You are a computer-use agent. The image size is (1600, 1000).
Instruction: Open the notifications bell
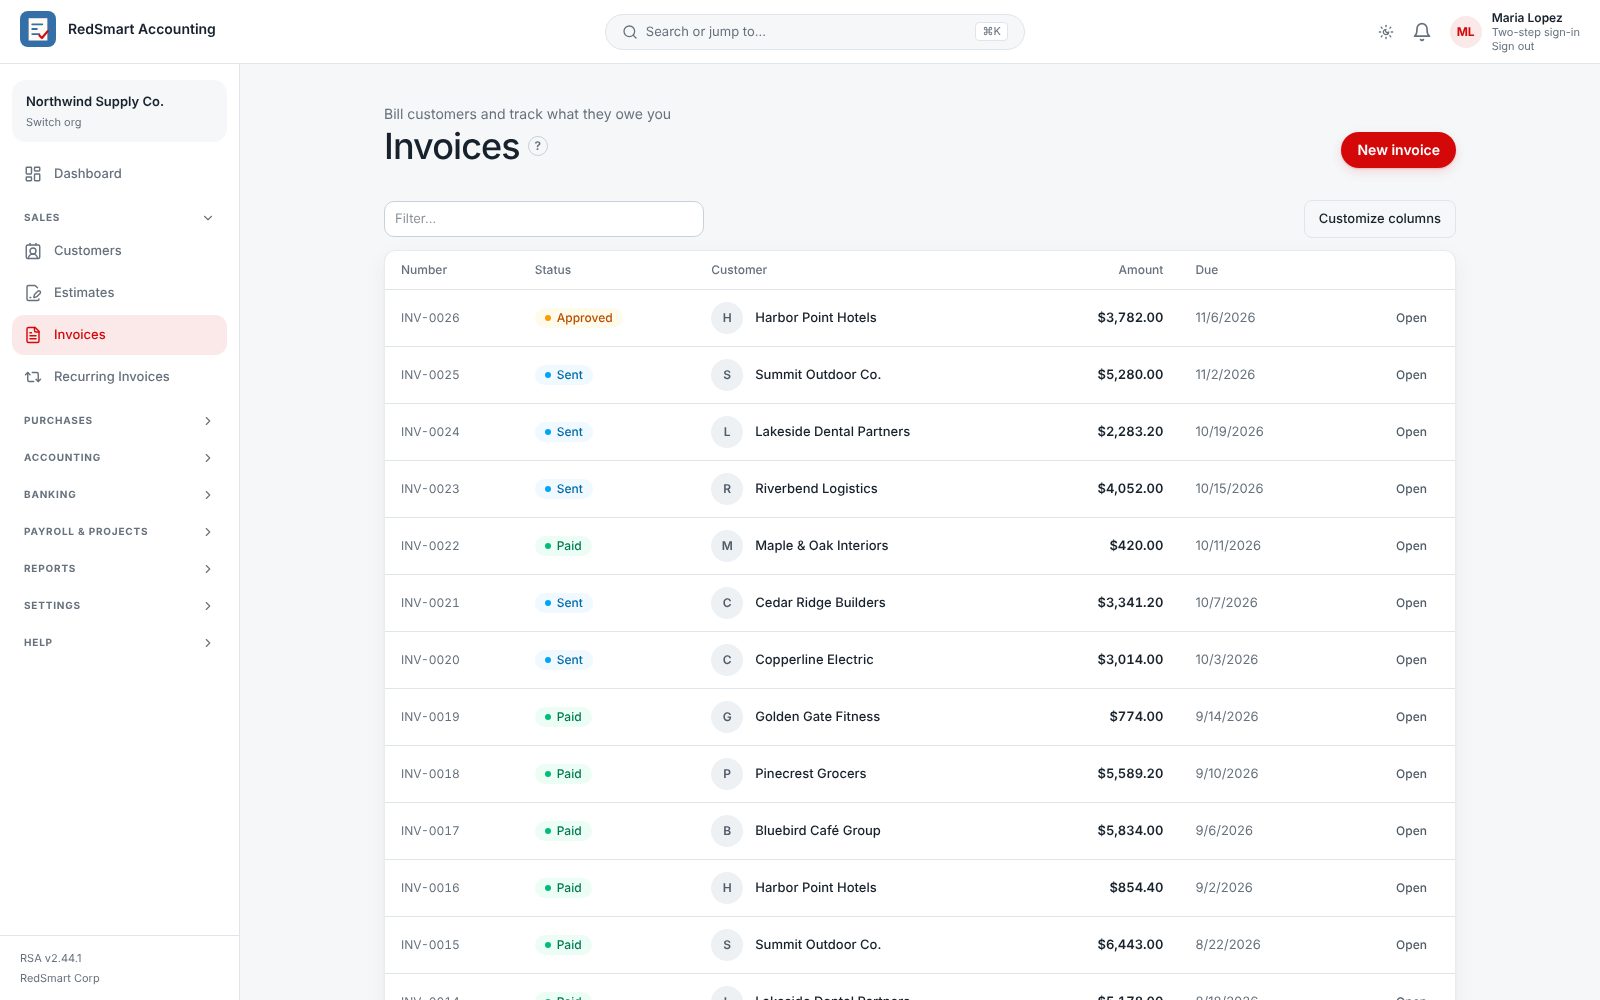(1422, 32)
